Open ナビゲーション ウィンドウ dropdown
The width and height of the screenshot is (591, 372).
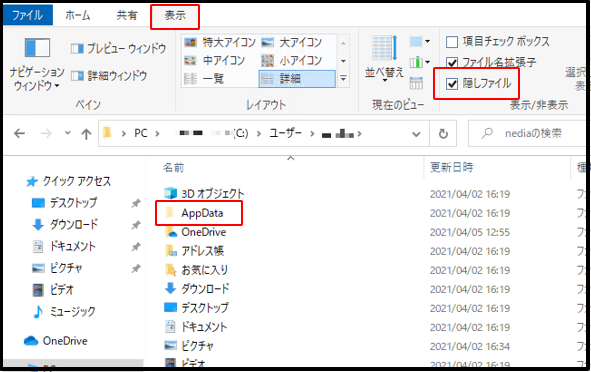pos(37,64)
